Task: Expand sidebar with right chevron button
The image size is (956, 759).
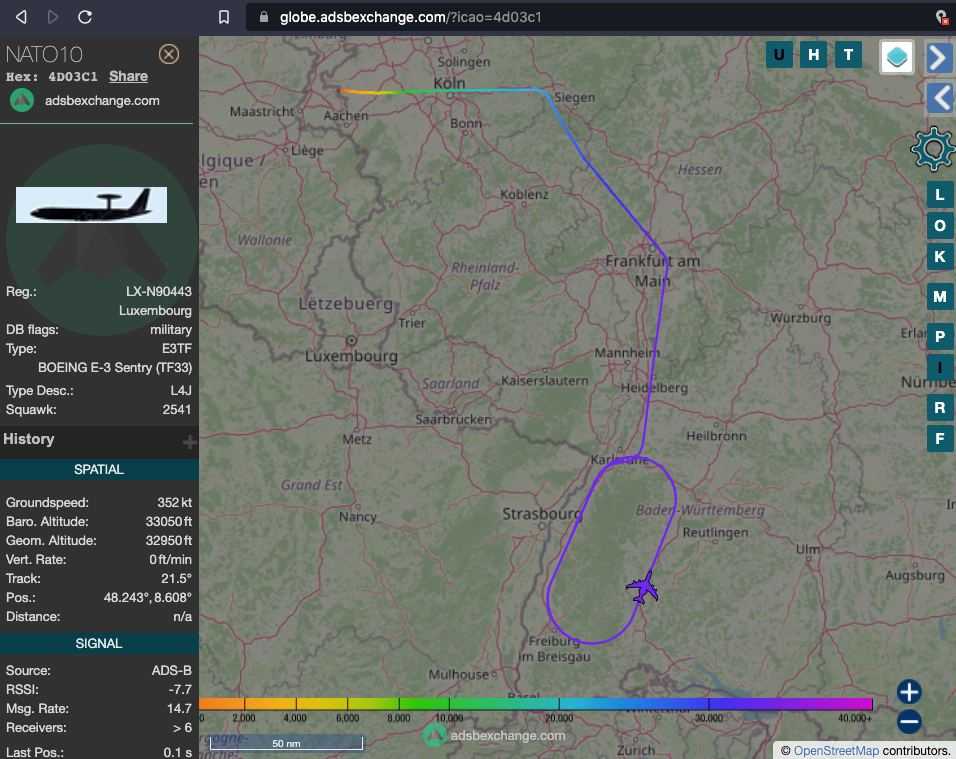Action: coord(938,58)
